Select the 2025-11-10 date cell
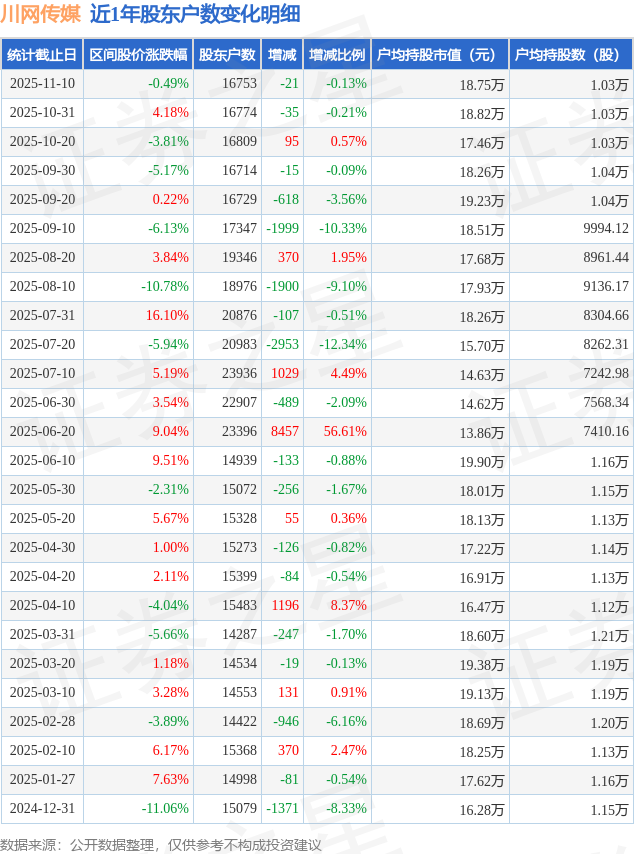The width and height of the screenshot is (634, 854). pyautogui.click(x=42, y=84)
